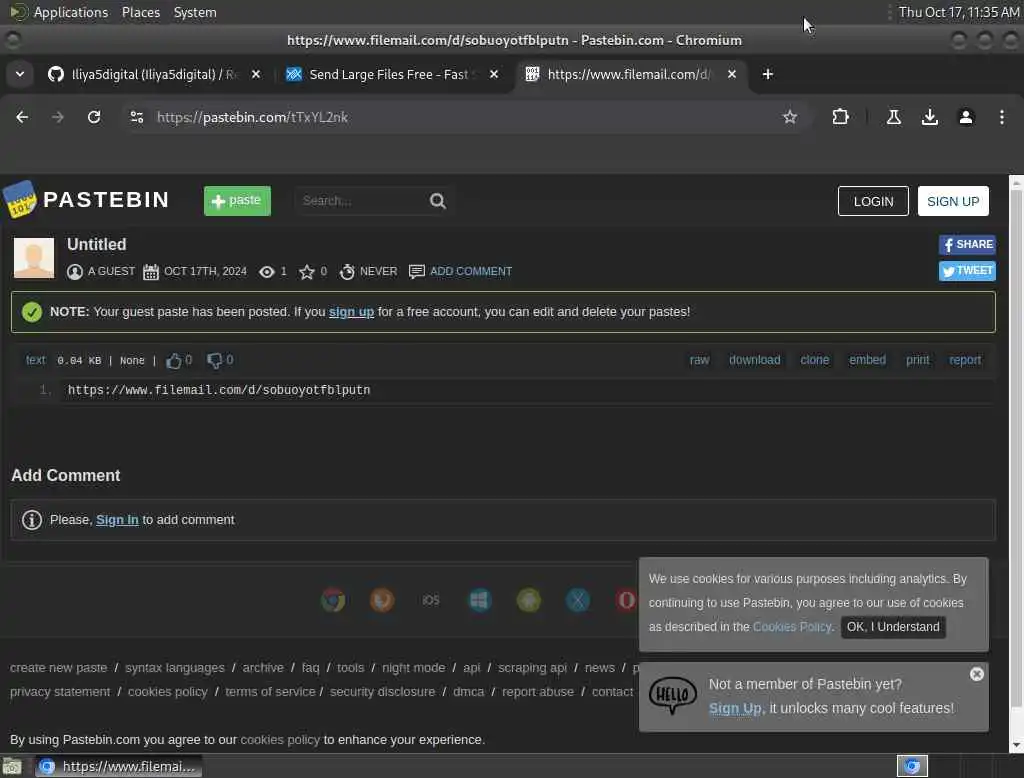The width and height of the screenshot is (1024, 778).
Task: Close the Send Large Files tab
Action: tap(494, 74)
